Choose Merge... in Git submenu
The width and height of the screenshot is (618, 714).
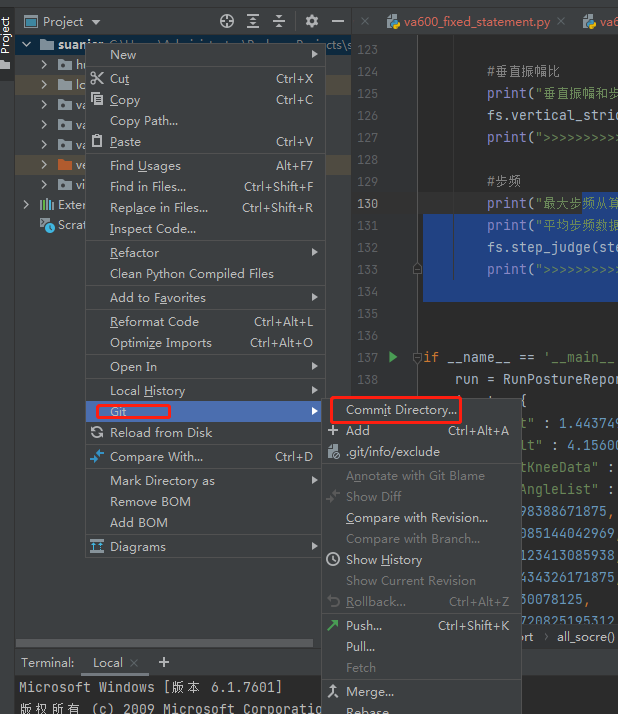click(421, 692)
